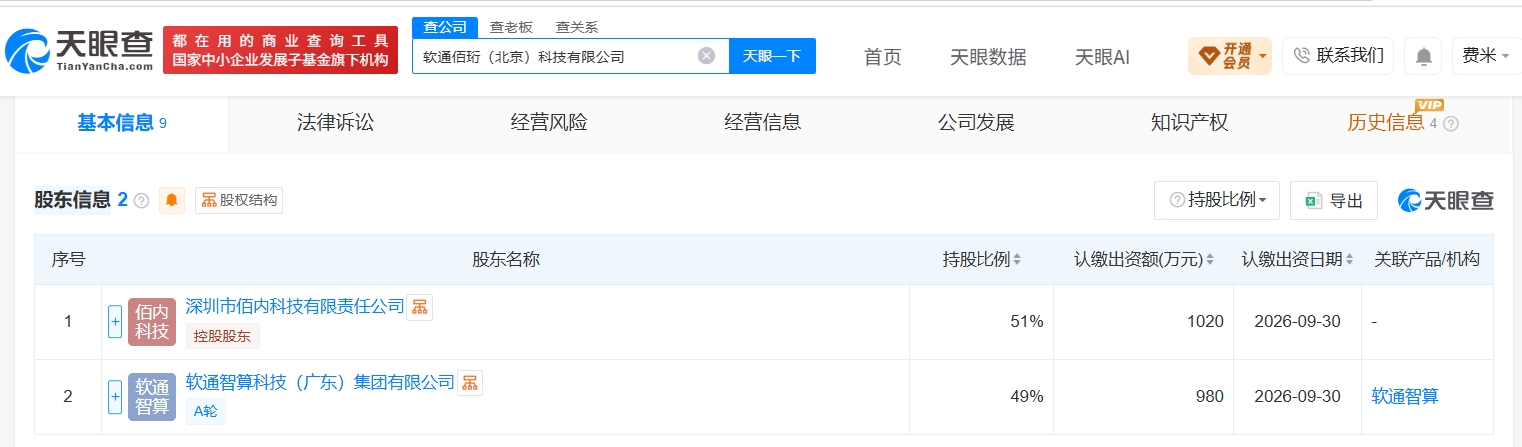Click the 天眼查 logo at top left

click(x=80, y=50)
